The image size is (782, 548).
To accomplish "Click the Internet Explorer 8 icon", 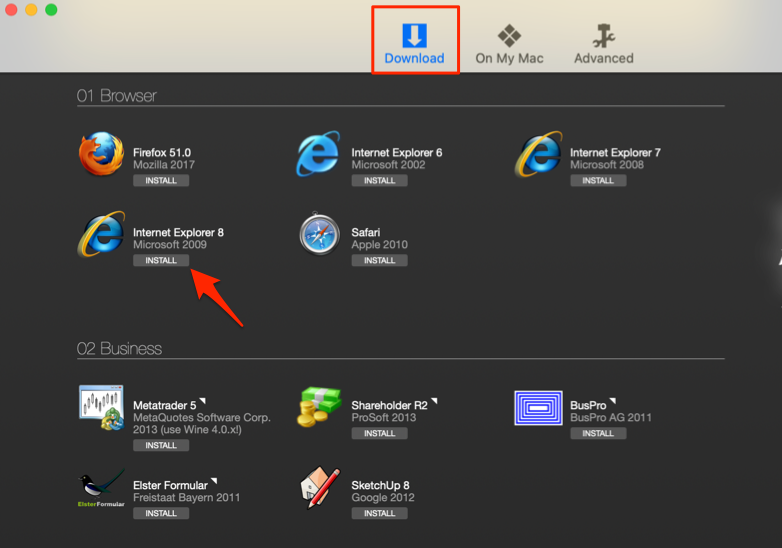I will pos(101,235).
